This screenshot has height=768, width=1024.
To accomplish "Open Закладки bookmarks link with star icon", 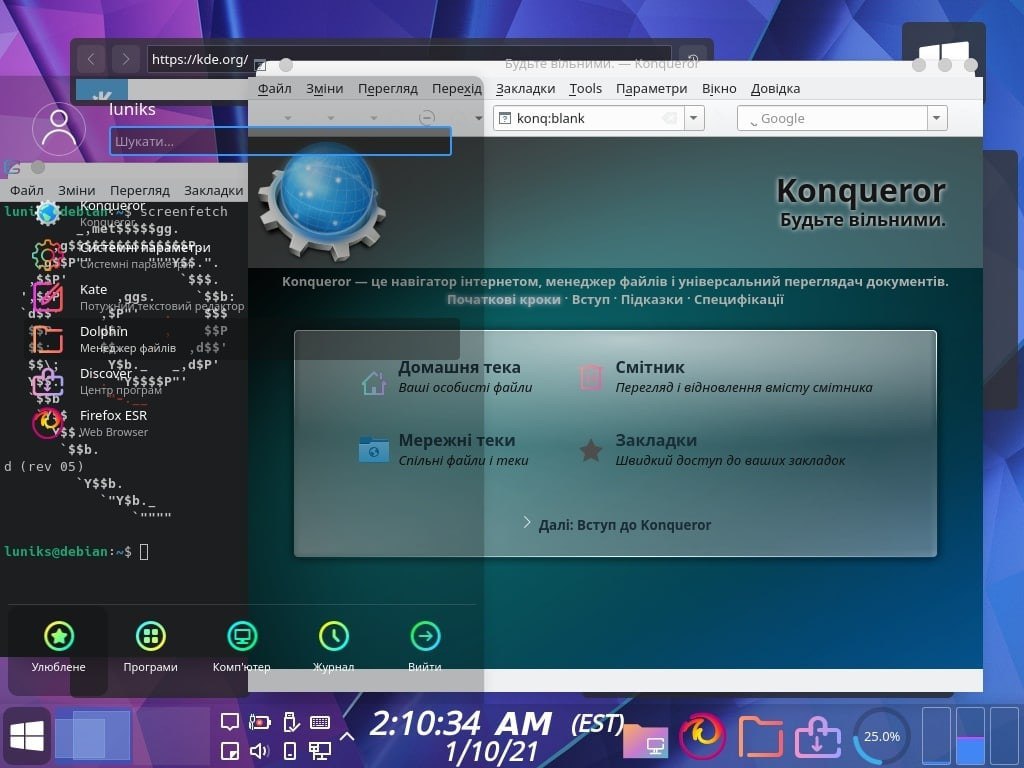I will click(656, 440).
